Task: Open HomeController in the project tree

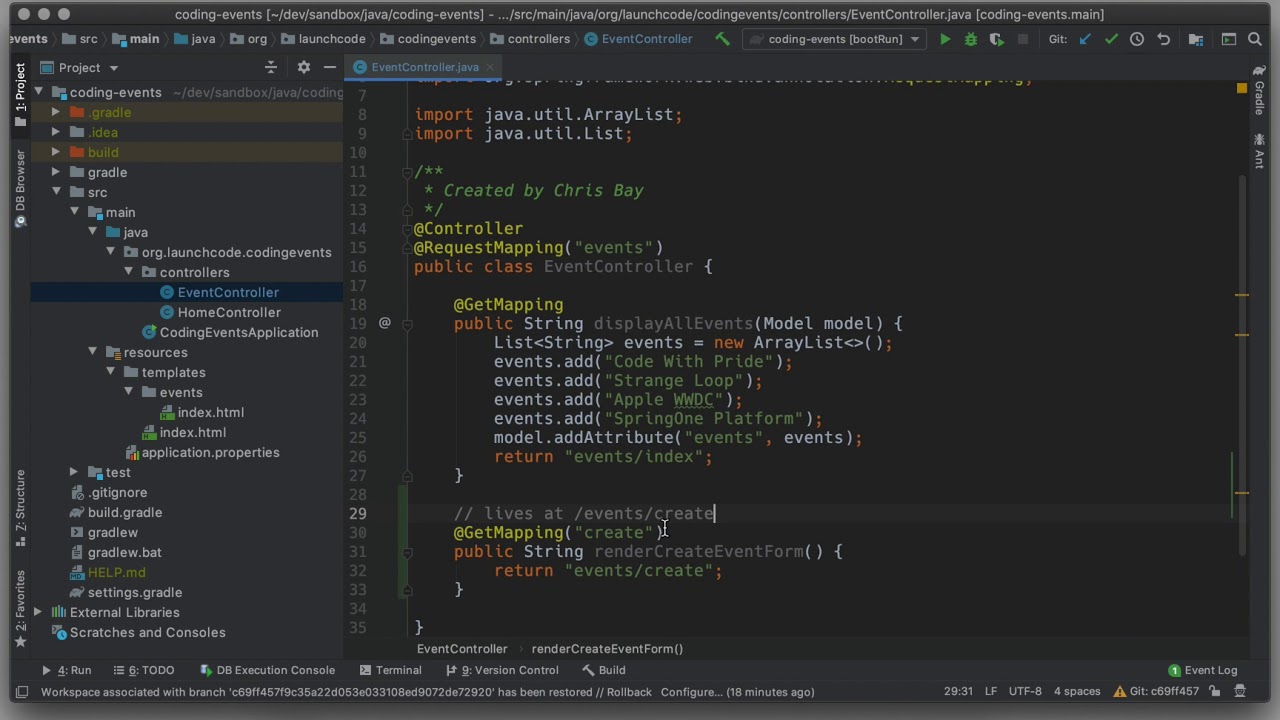Action: point(228,312)
